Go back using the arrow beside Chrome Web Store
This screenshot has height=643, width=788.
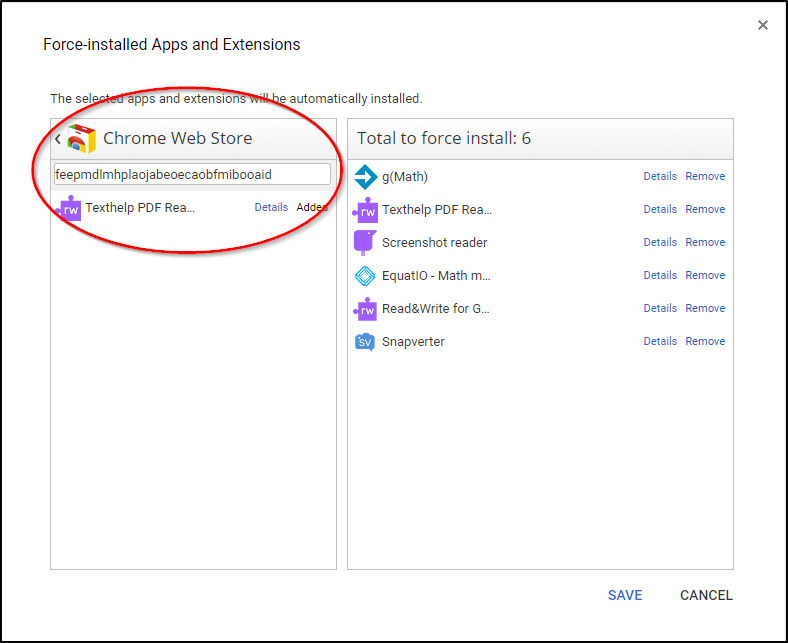(58, 139)
